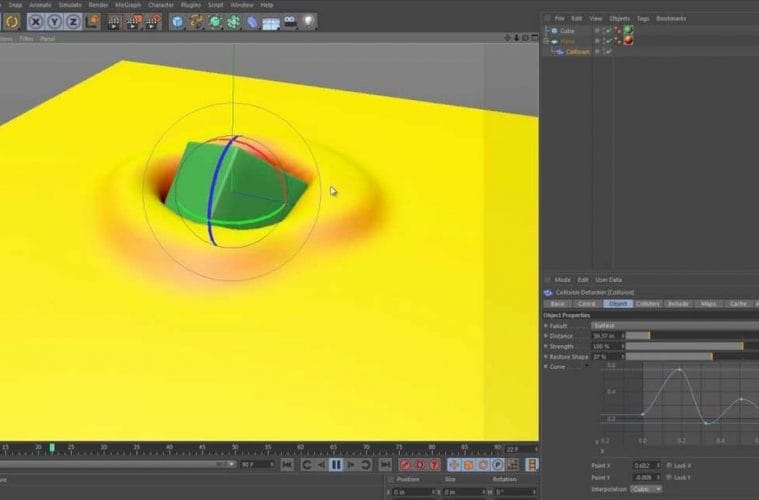
Task: Click the Record Active Objects red button
Action: tap(405, 465)
